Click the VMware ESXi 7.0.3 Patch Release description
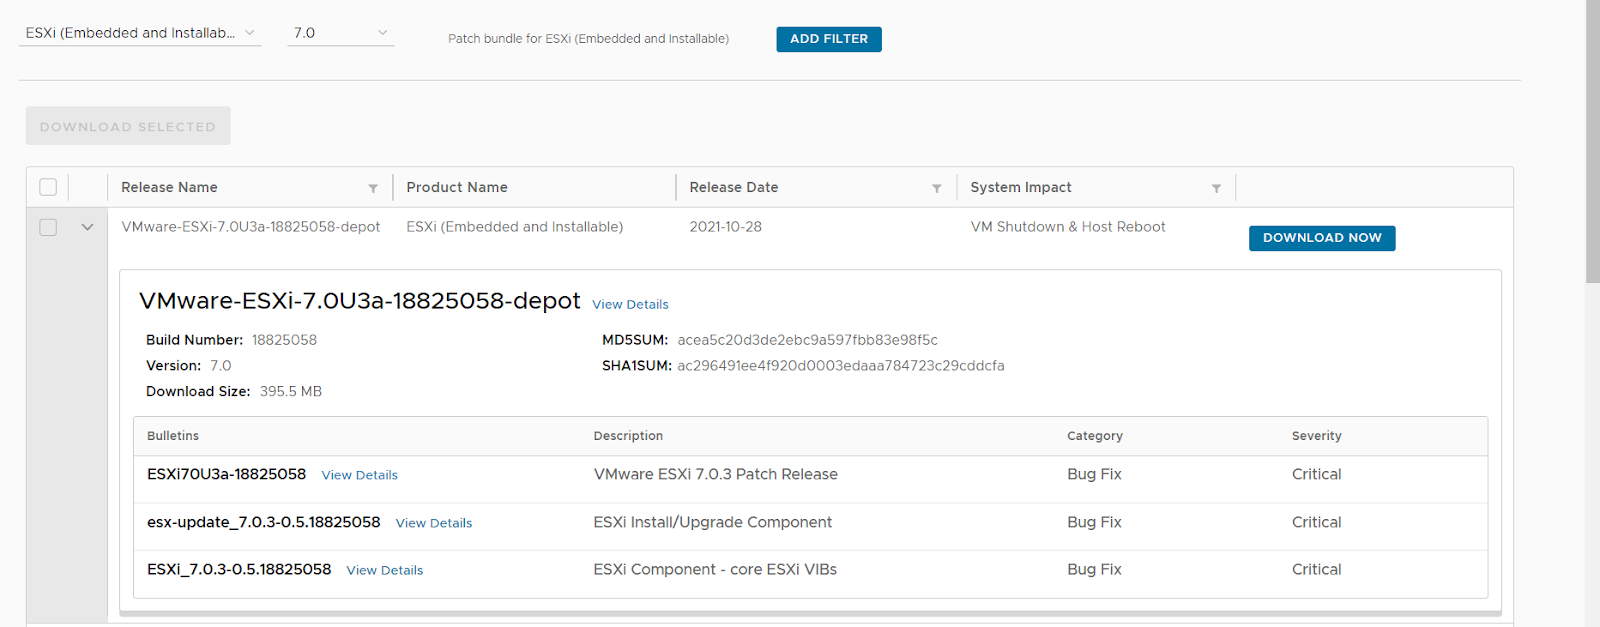 tap(716, 475)
